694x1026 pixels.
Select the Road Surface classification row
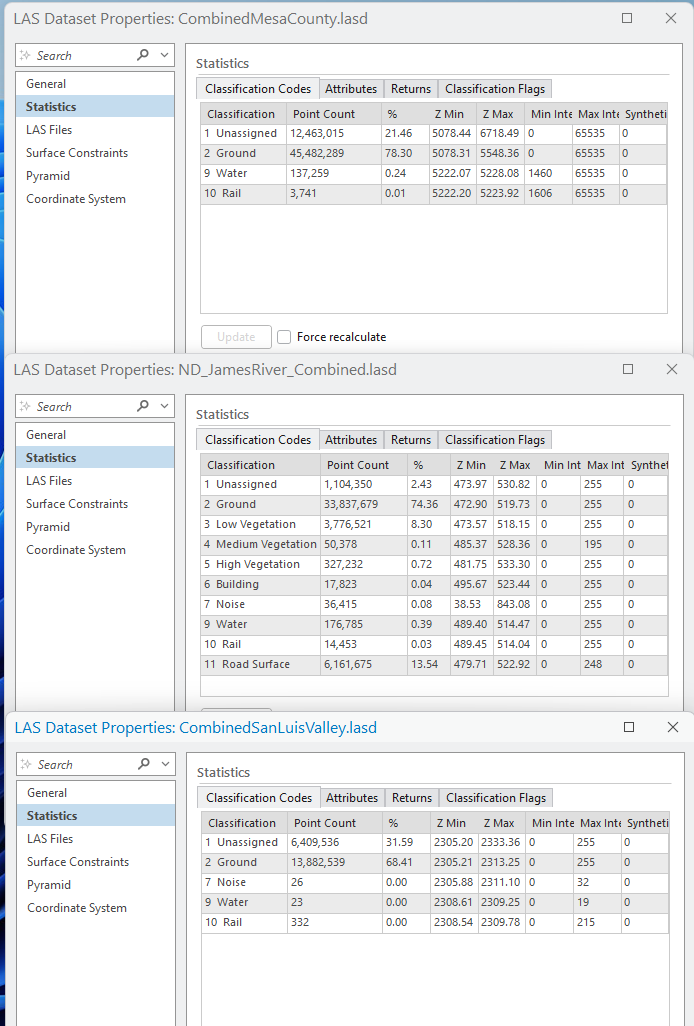tap(255, 664)
